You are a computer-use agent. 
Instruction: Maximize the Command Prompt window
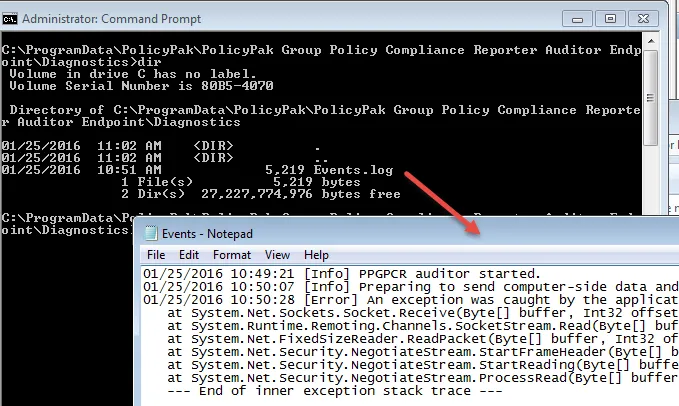(610, 17)
